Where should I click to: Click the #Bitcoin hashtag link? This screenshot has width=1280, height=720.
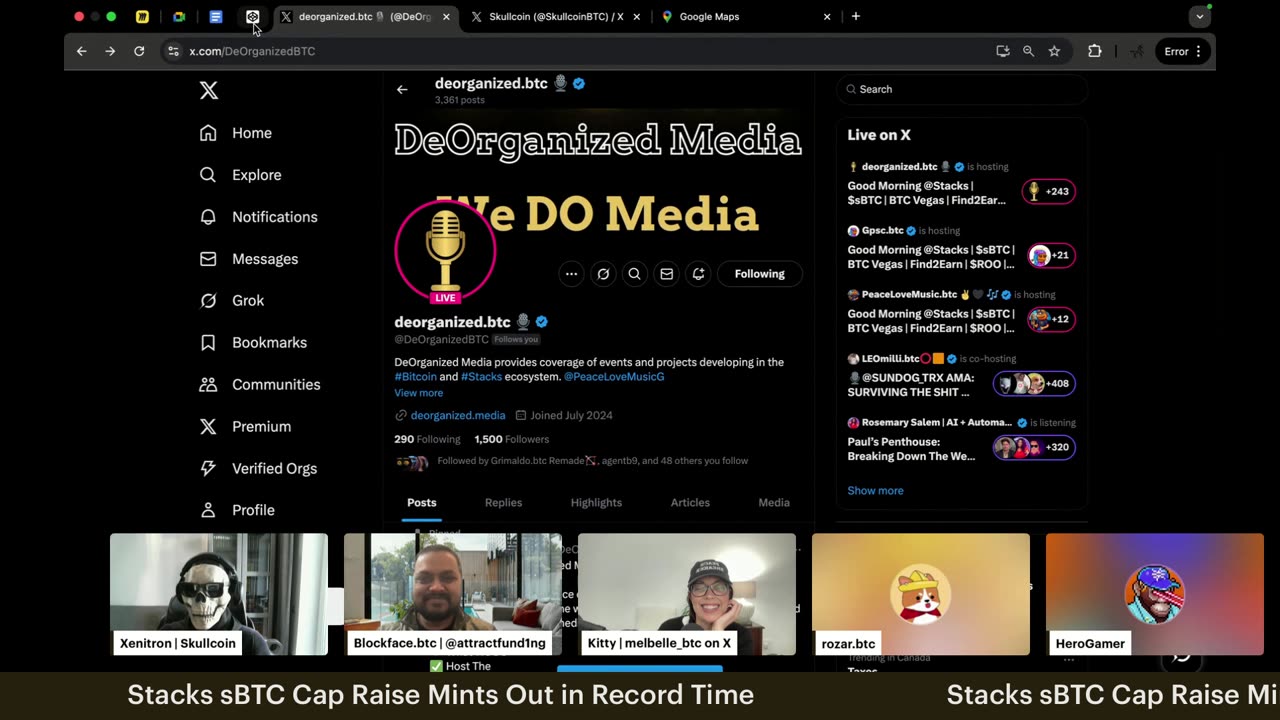coord(415,377)
